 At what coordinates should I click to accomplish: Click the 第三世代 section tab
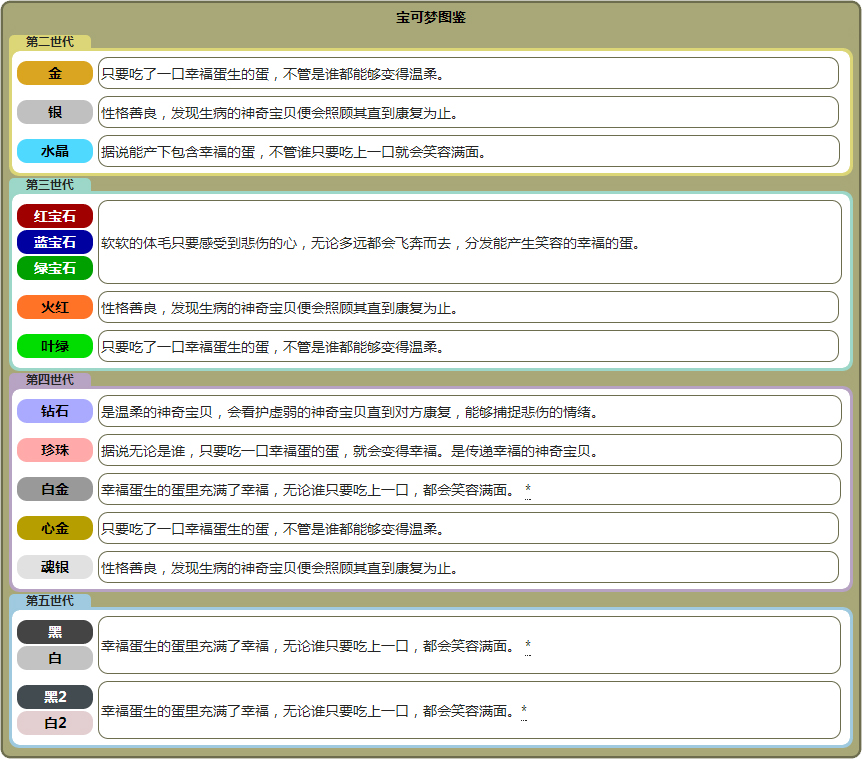click(x=50, y=185)
